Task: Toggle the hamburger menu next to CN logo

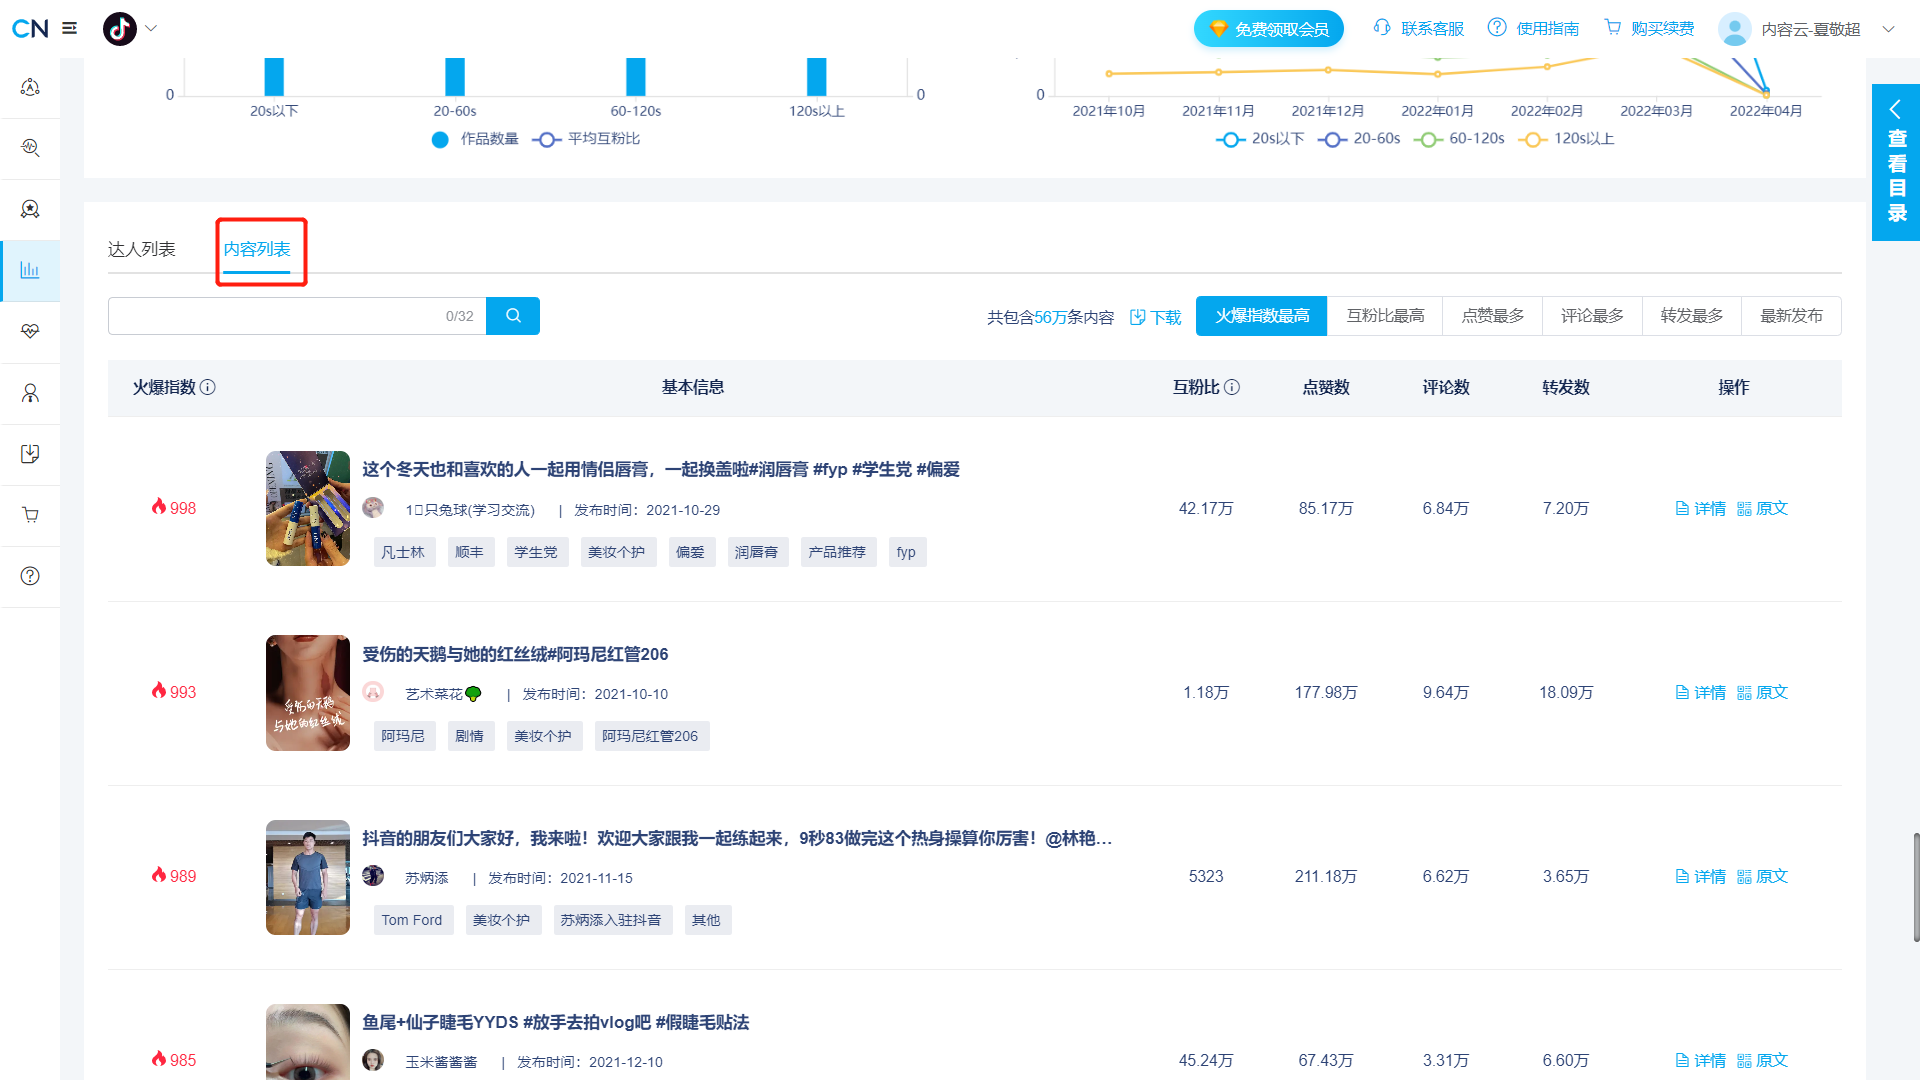Action: click(x=69, y=28)
